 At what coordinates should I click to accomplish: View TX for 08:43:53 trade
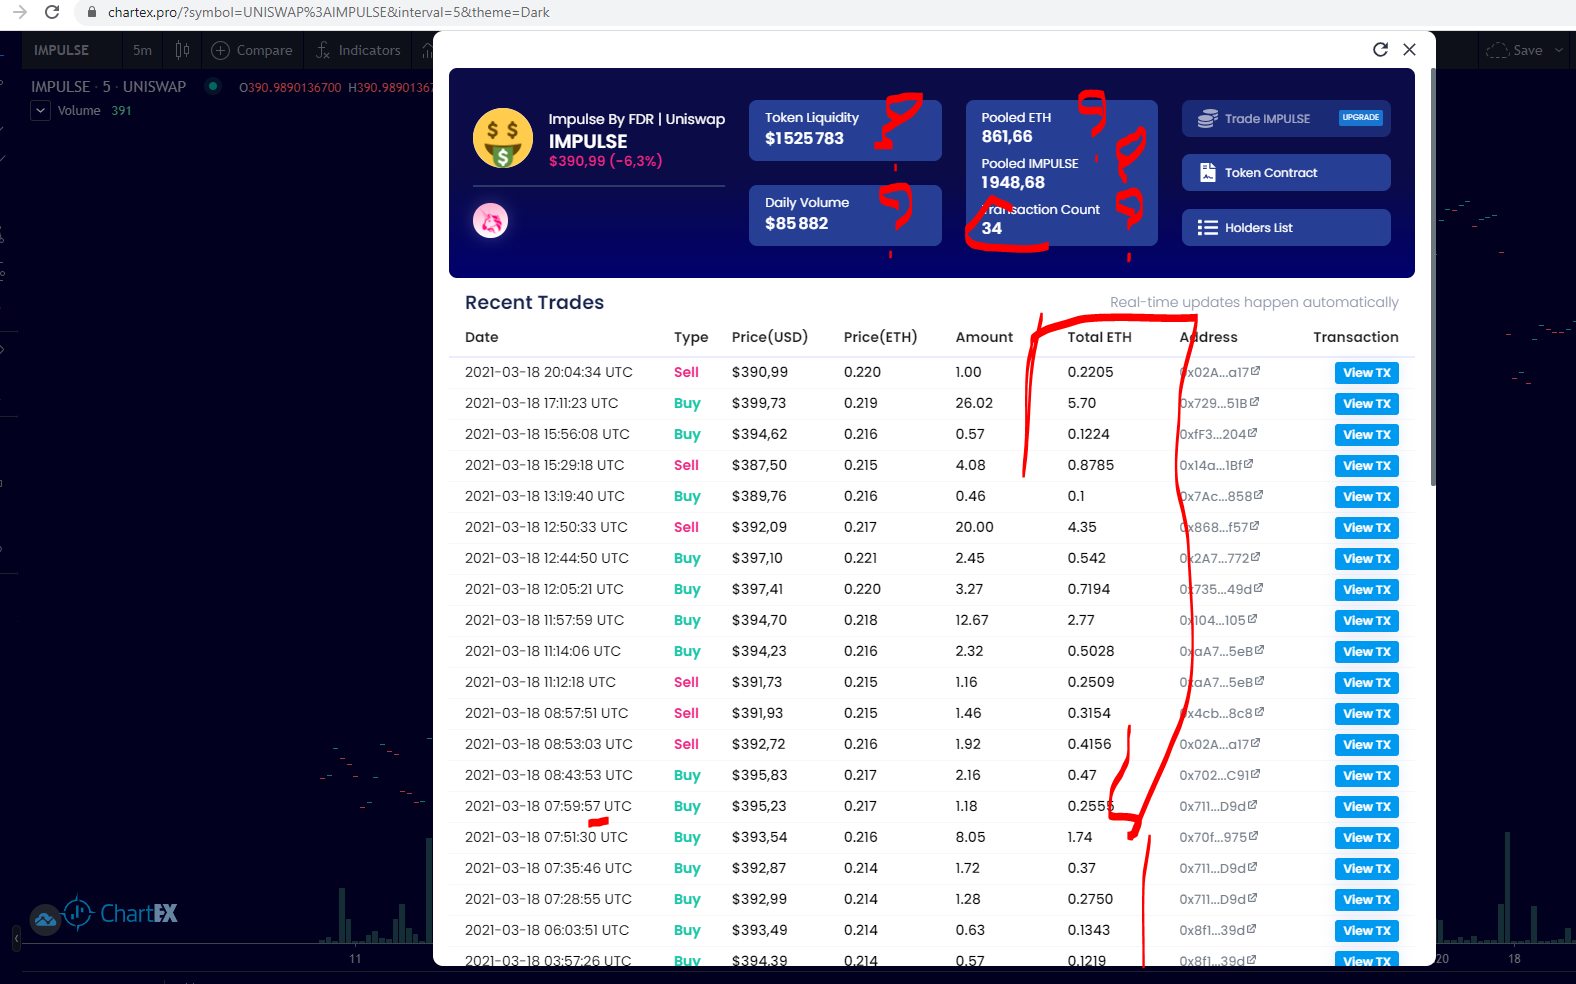1367,776
